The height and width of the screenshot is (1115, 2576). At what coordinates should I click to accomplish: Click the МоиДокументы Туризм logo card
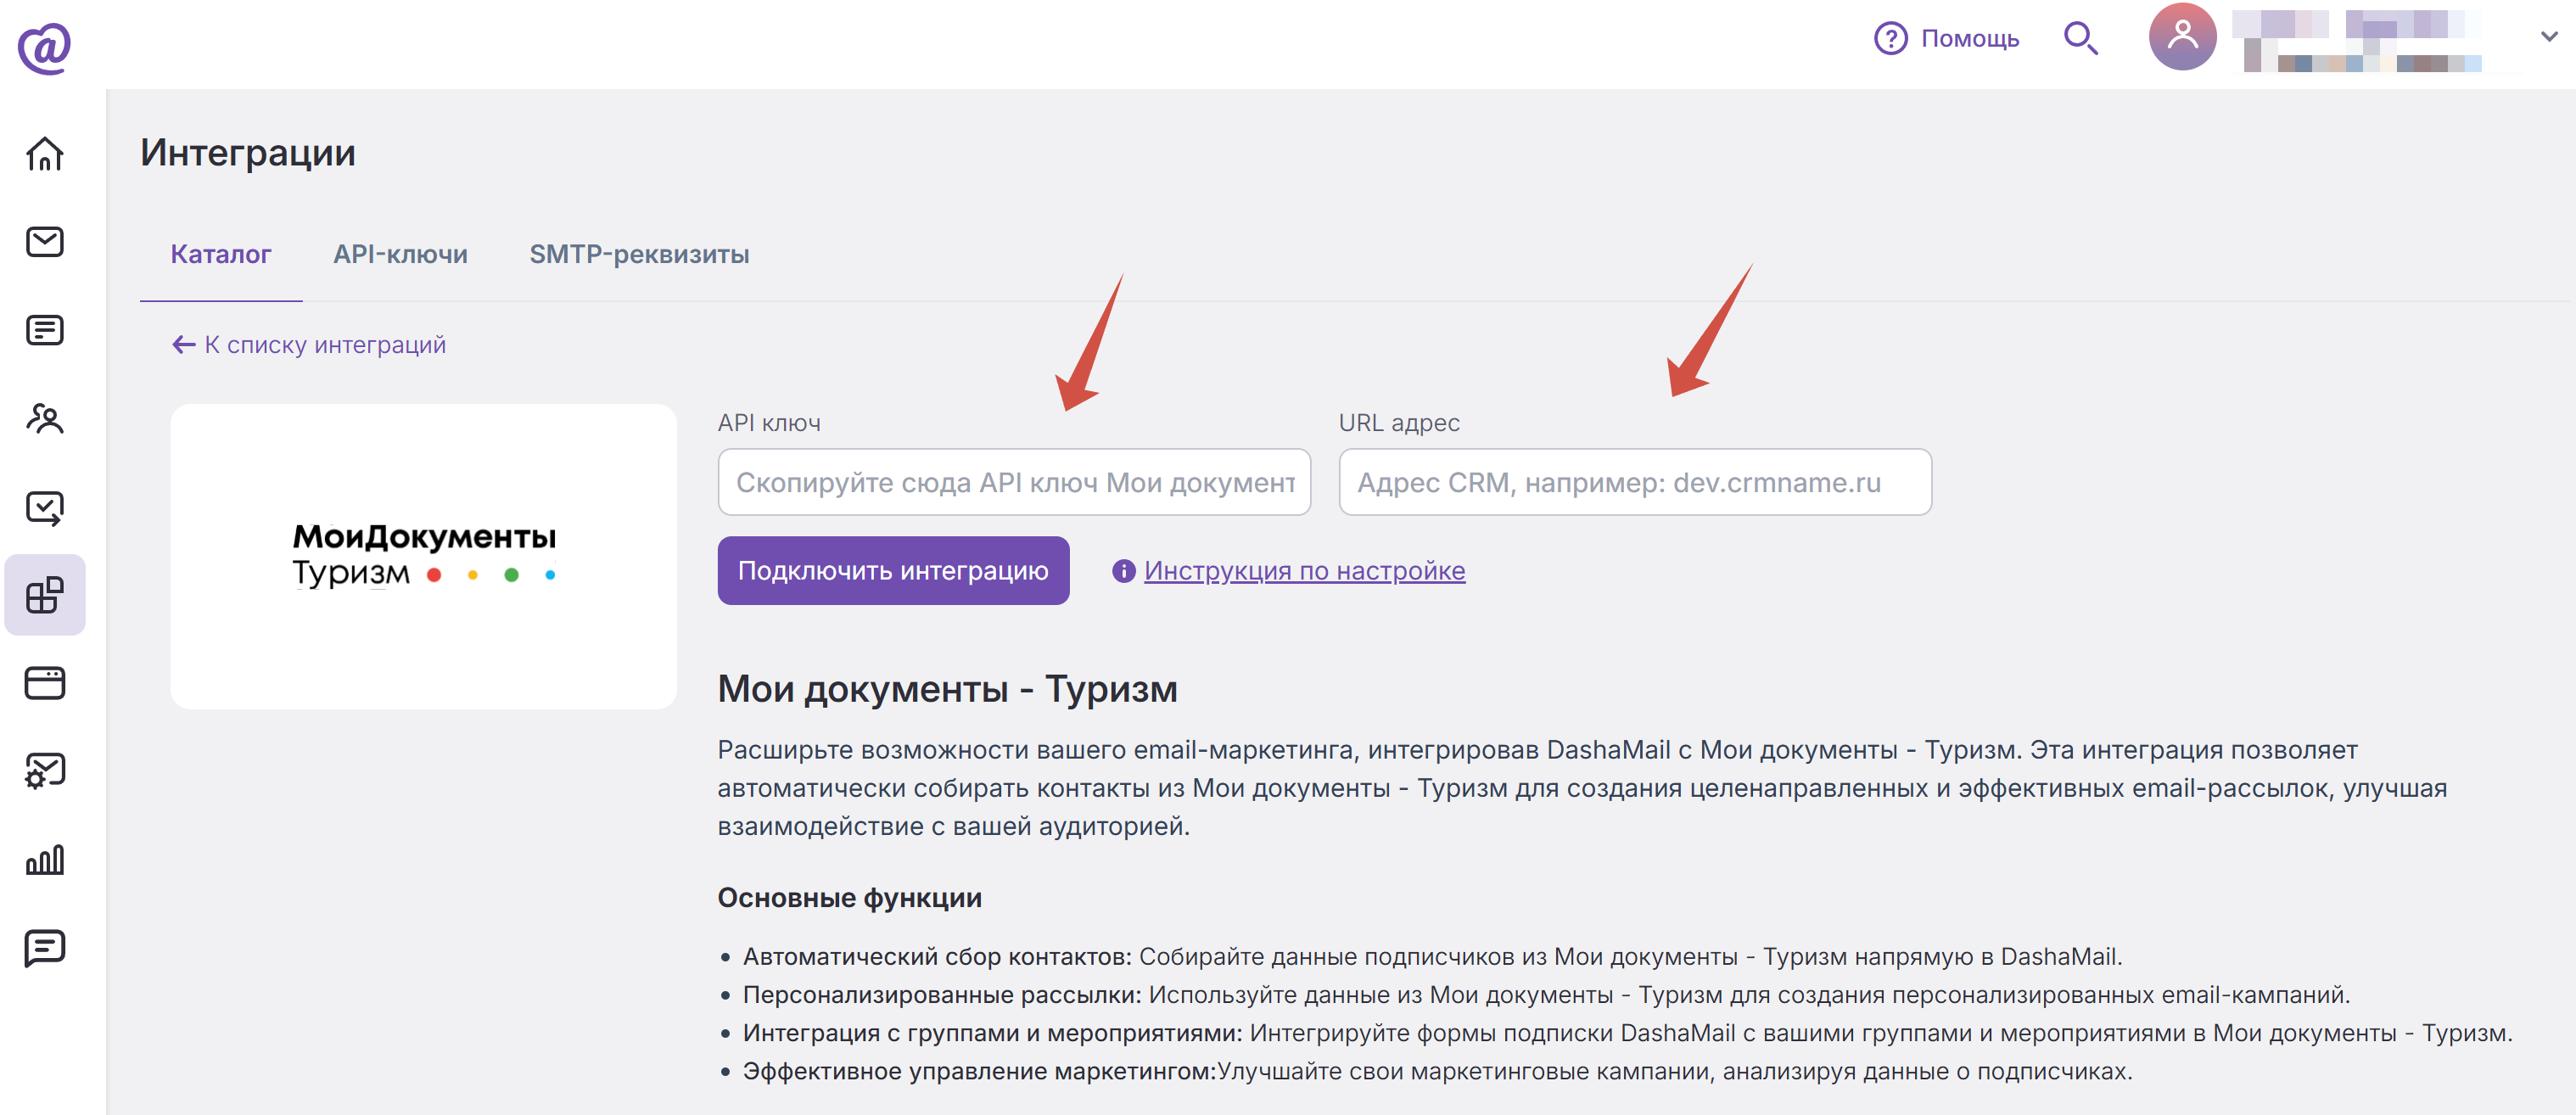point(423,557)
